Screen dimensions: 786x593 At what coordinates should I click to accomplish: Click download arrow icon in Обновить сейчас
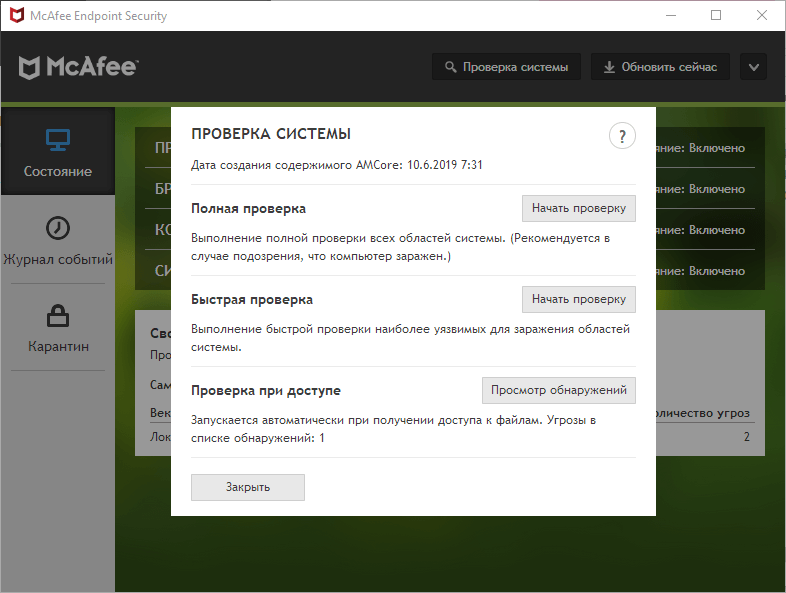609,67
